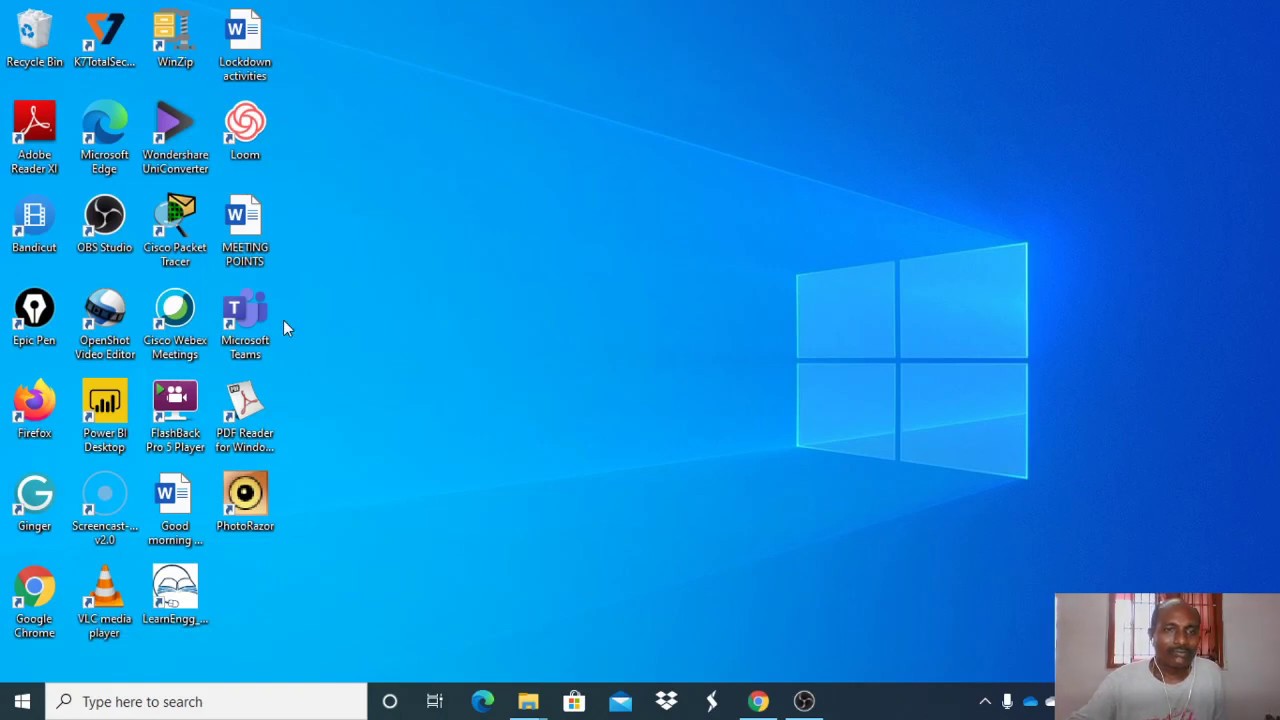Select the PhotoRazor desktop shortcut
The height and width of the screenshot is (720, 1280).
(x=245, y=504)
